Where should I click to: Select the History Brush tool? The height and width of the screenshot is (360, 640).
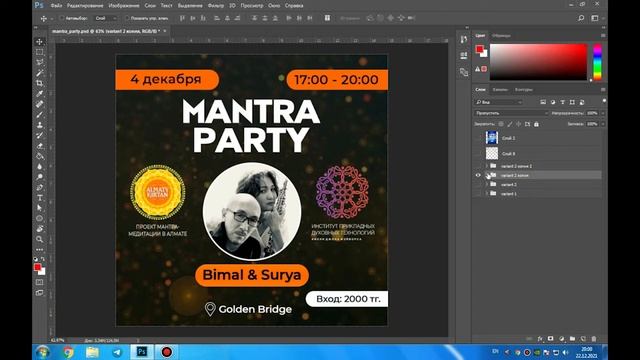point(40,135)
